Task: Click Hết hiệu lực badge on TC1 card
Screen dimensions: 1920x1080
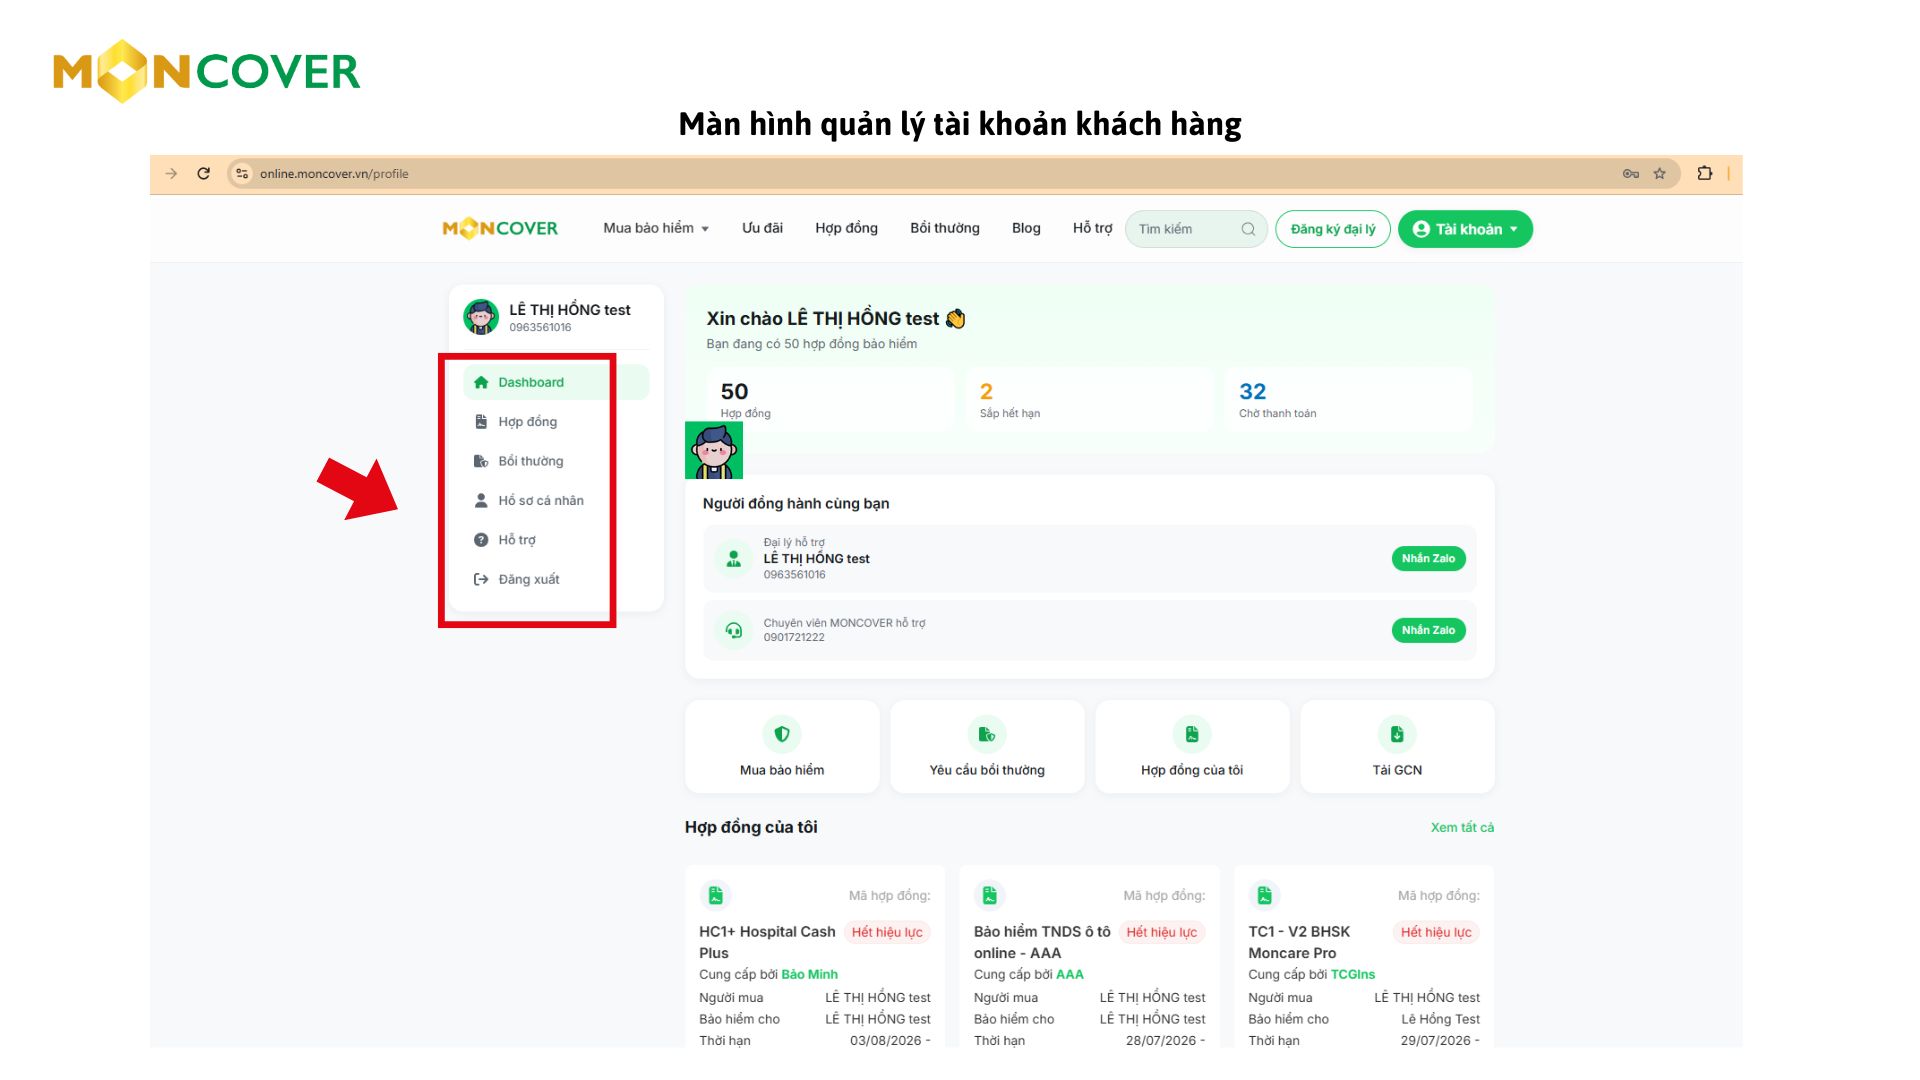Action: [x=1436, y=932]
